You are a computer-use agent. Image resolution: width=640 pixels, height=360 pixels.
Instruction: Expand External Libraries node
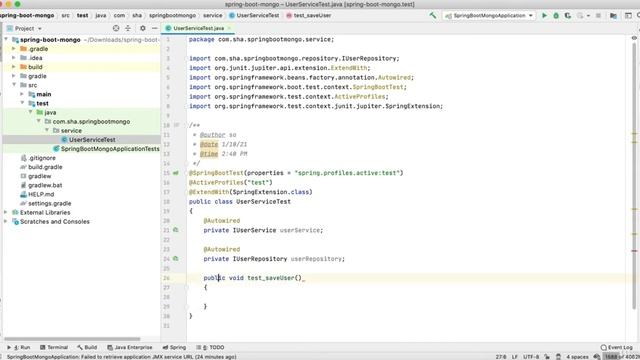pyautogui.click(x=6, y=213)
